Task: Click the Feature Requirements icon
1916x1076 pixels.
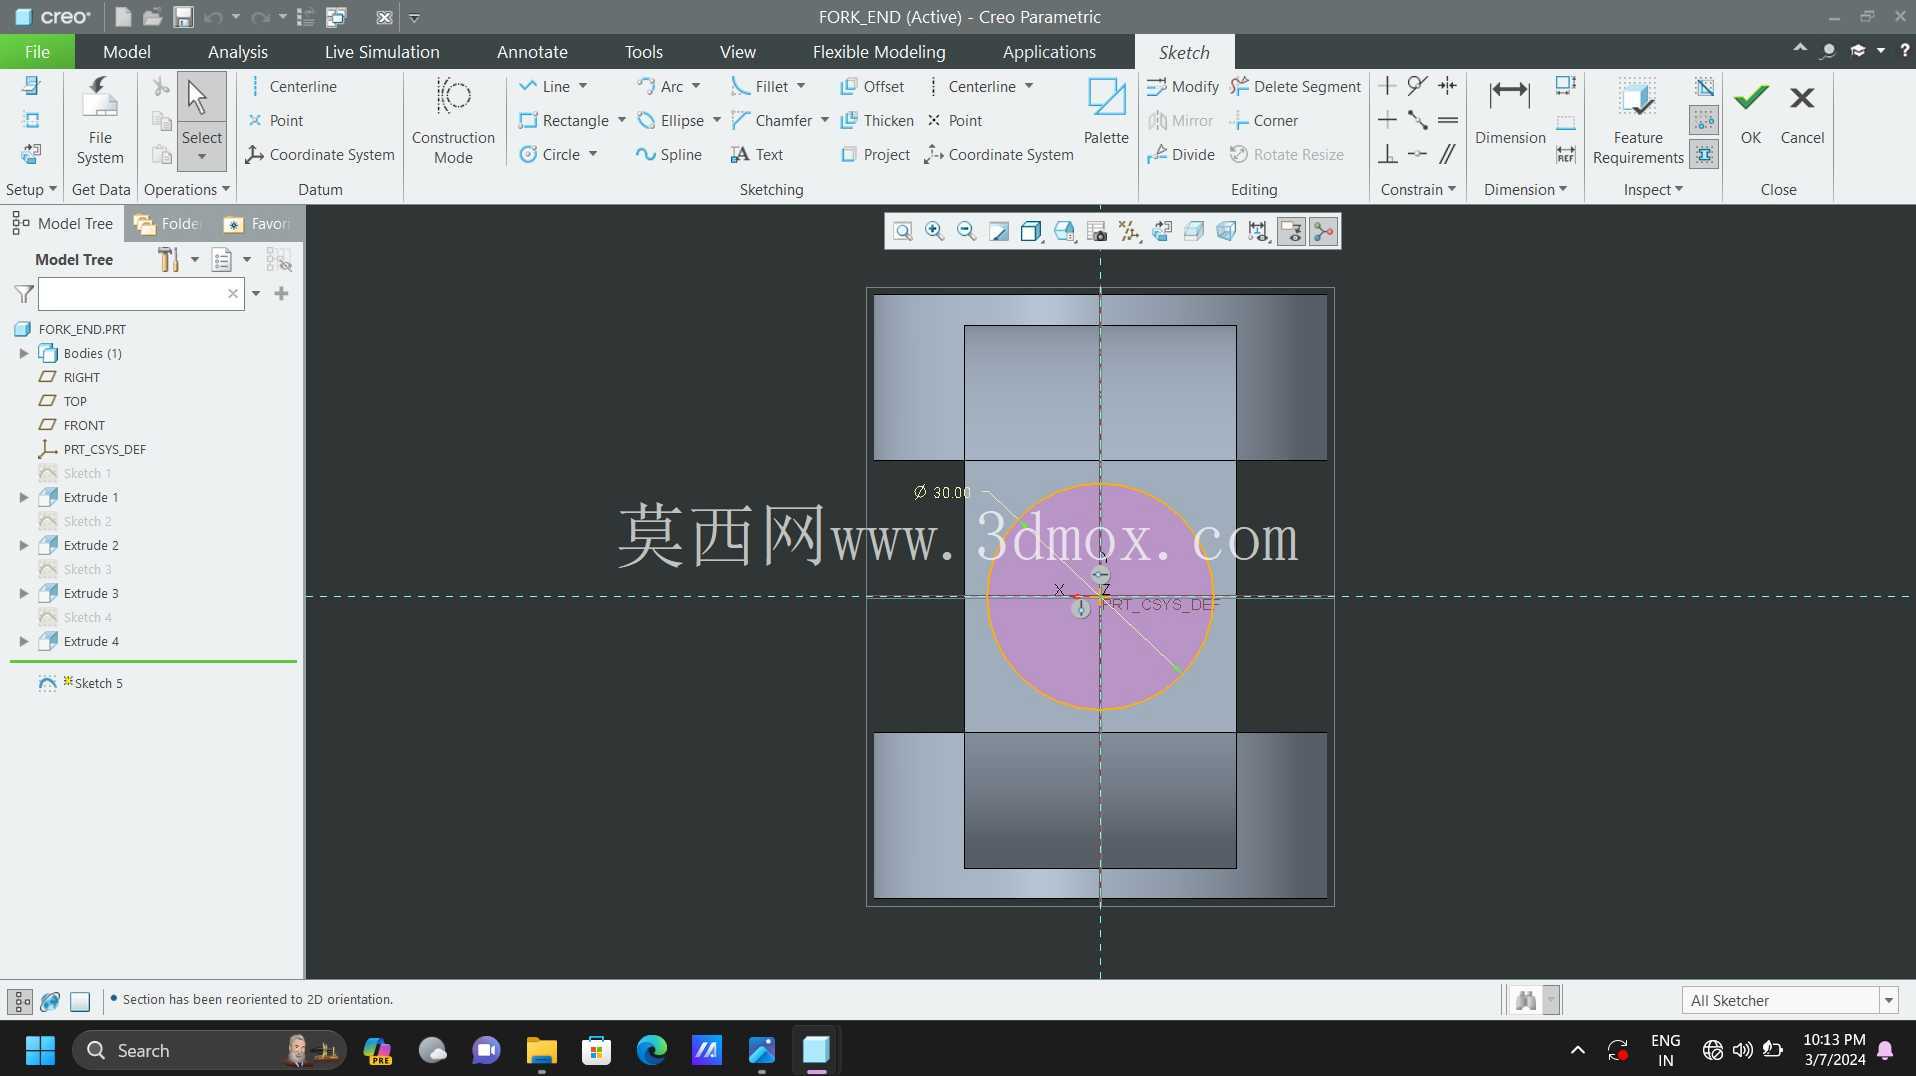Action: 1638,120
